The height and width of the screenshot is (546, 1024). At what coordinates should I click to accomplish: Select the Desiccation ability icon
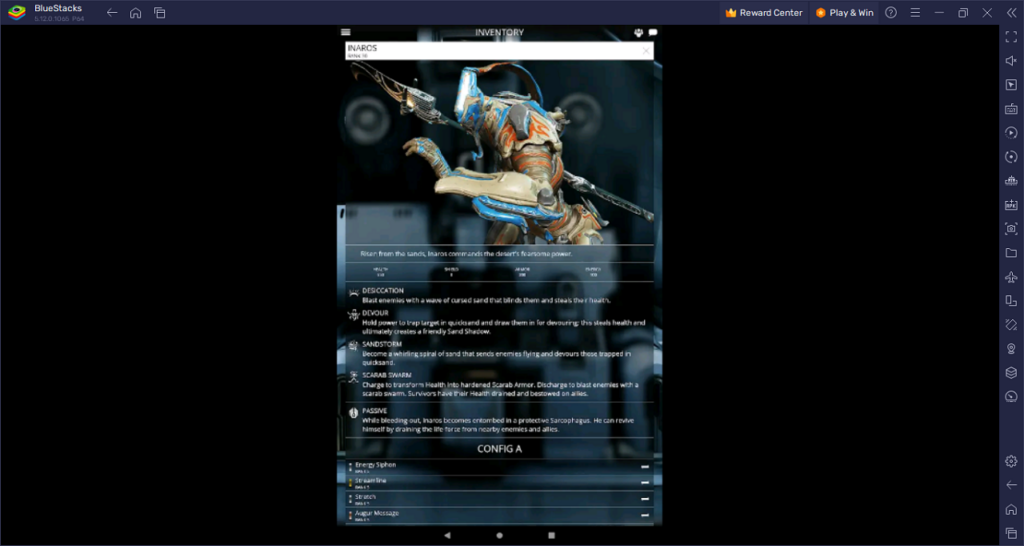coord(354,293)
